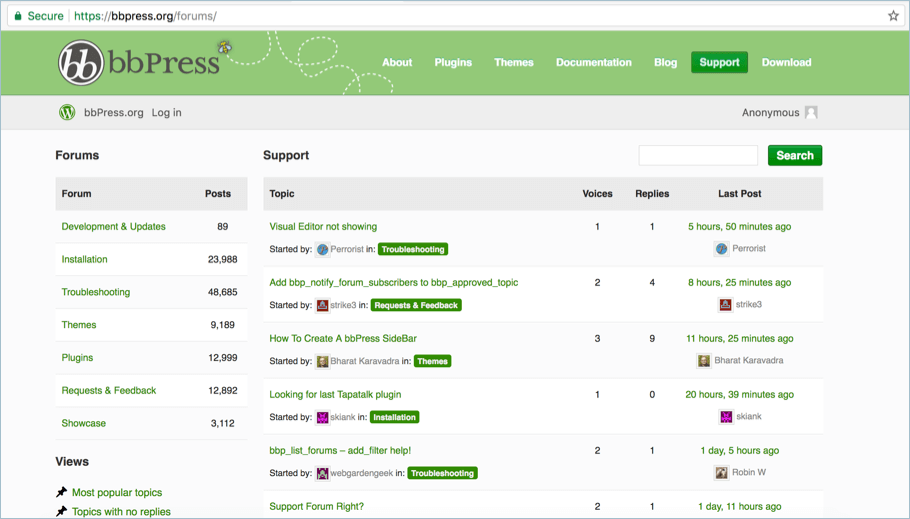Open the 'Visual Editor not showing' topic
Viewport: 910px width, 519px height.
[323, 227]
